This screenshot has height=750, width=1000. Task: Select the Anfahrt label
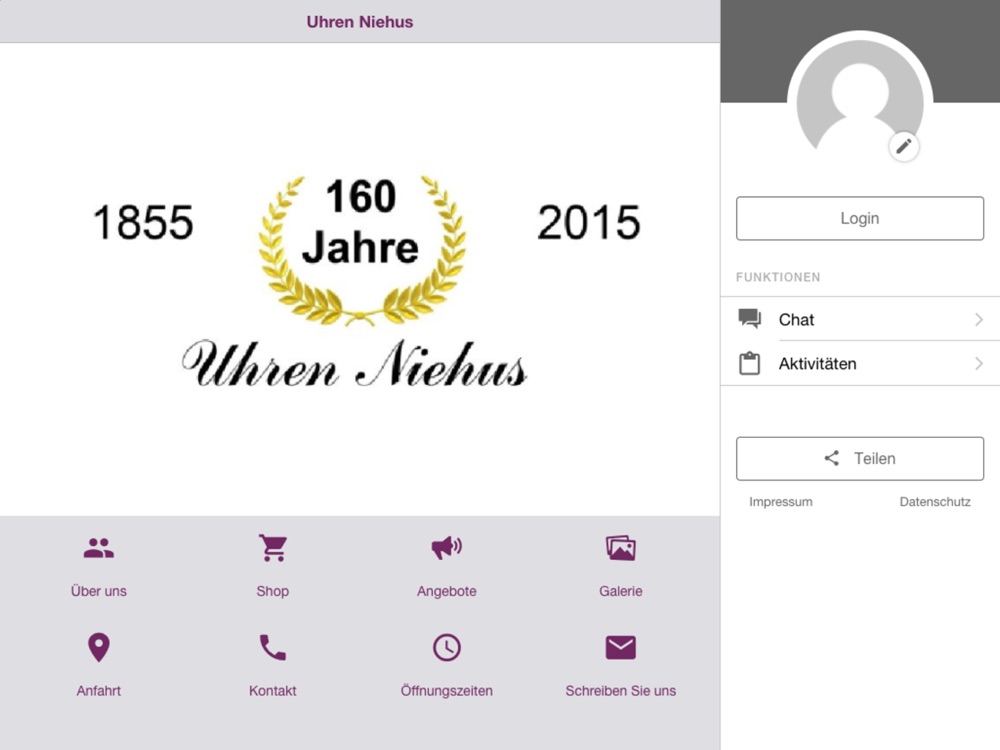98,691
